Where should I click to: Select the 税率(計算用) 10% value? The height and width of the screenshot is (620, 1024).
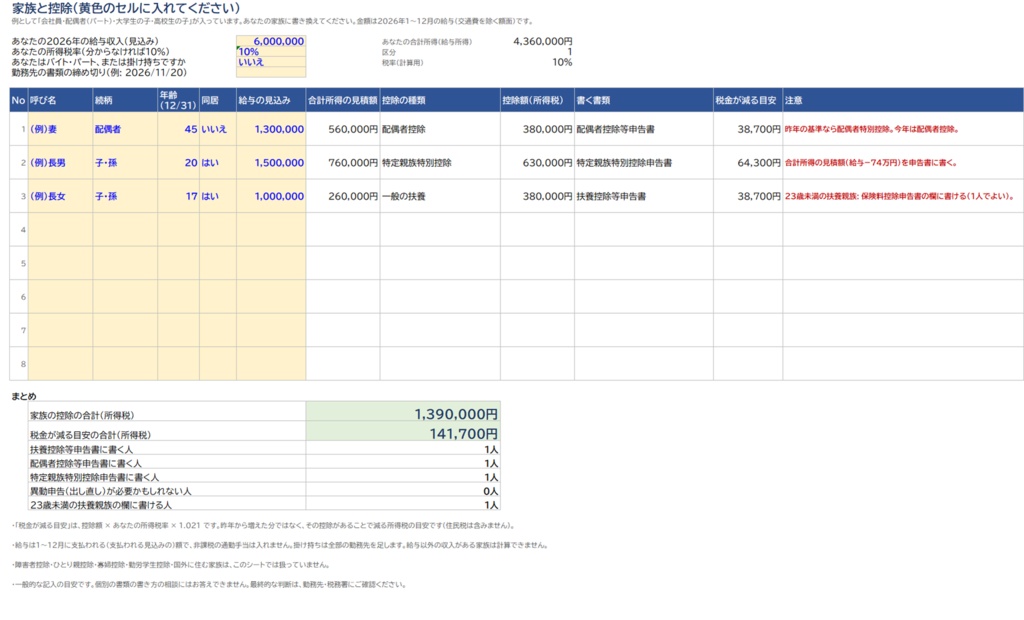[x=562, y=62]
